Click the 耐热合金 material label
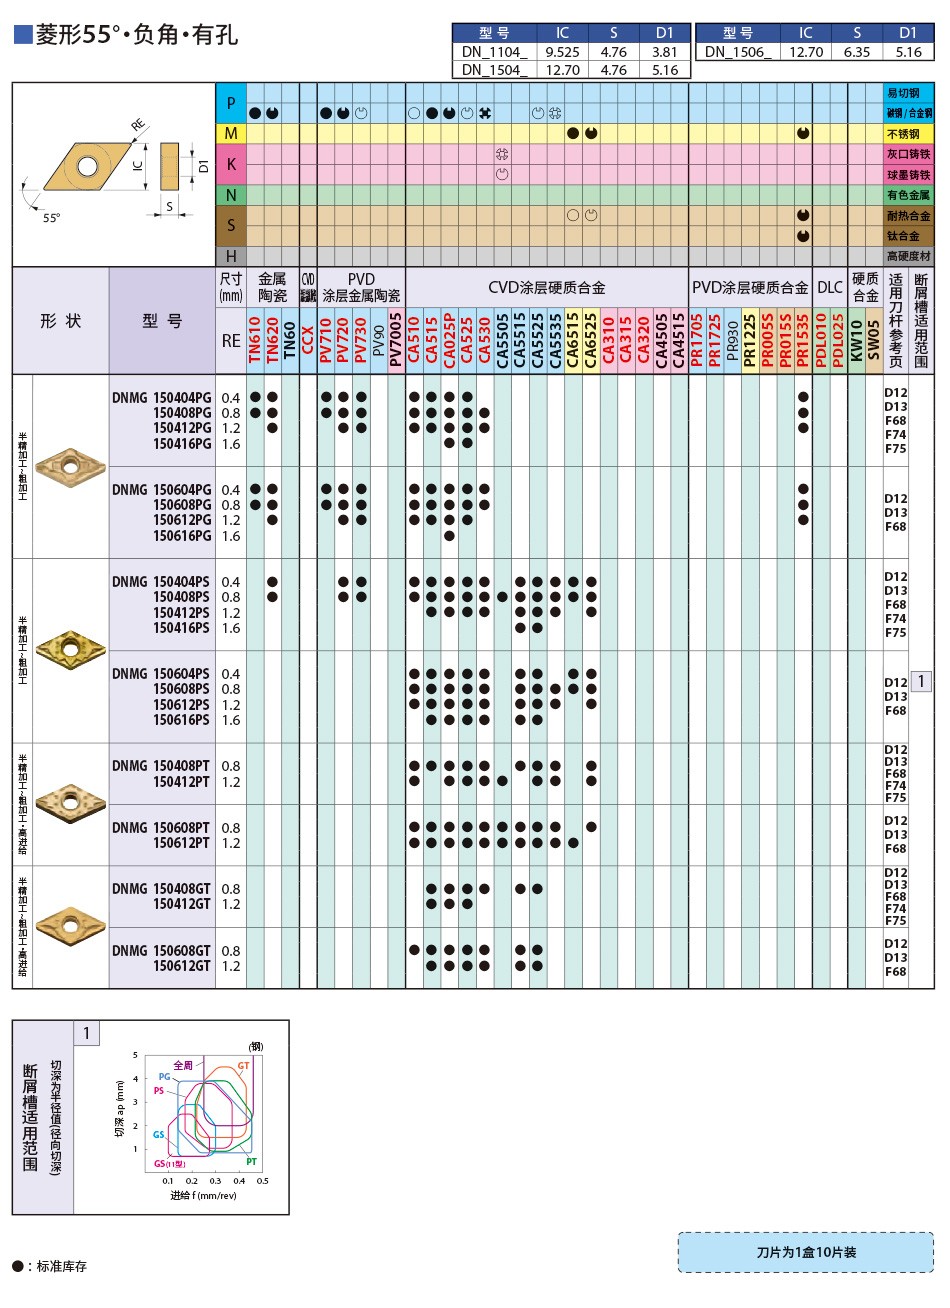 click(908, 215)
